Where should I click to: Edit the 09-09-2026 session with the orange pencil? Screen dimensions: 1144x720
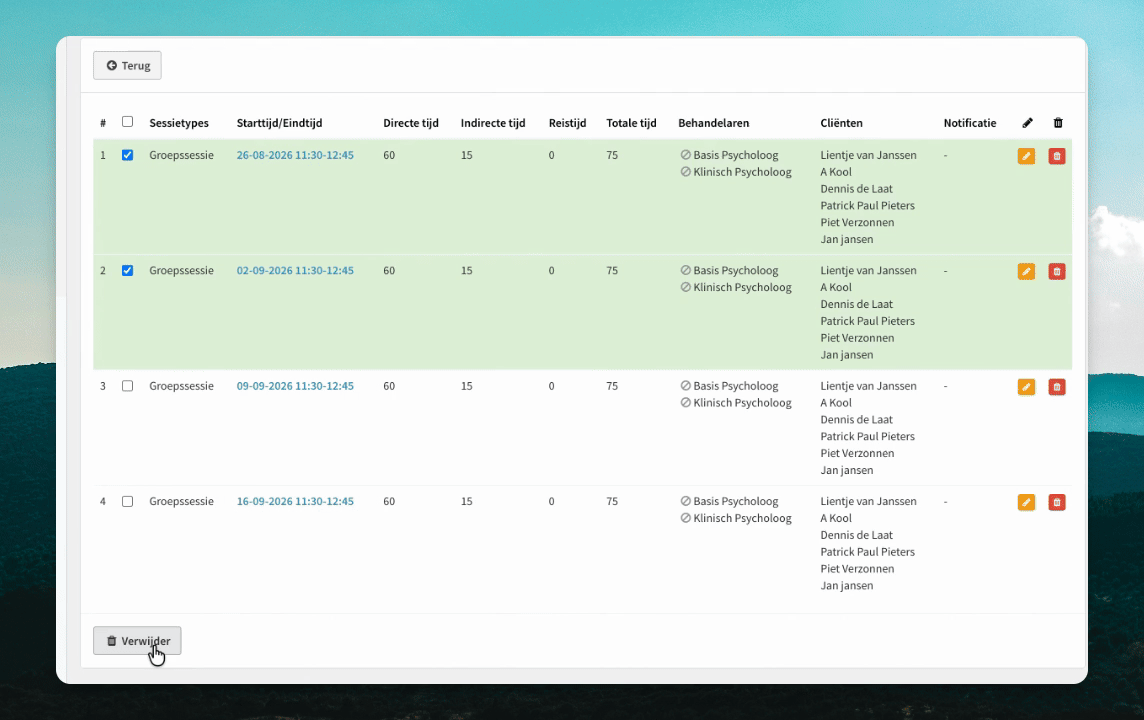click(1026, 387)
